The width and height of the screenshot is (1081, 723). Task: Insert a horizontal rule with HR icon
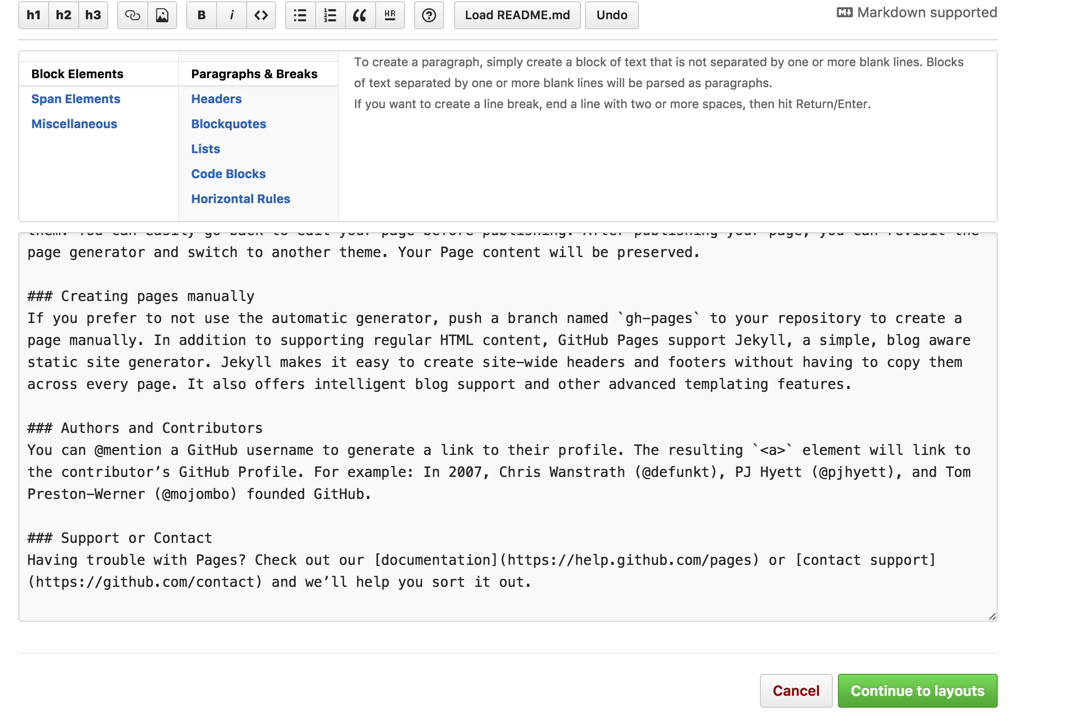point(390,15)
